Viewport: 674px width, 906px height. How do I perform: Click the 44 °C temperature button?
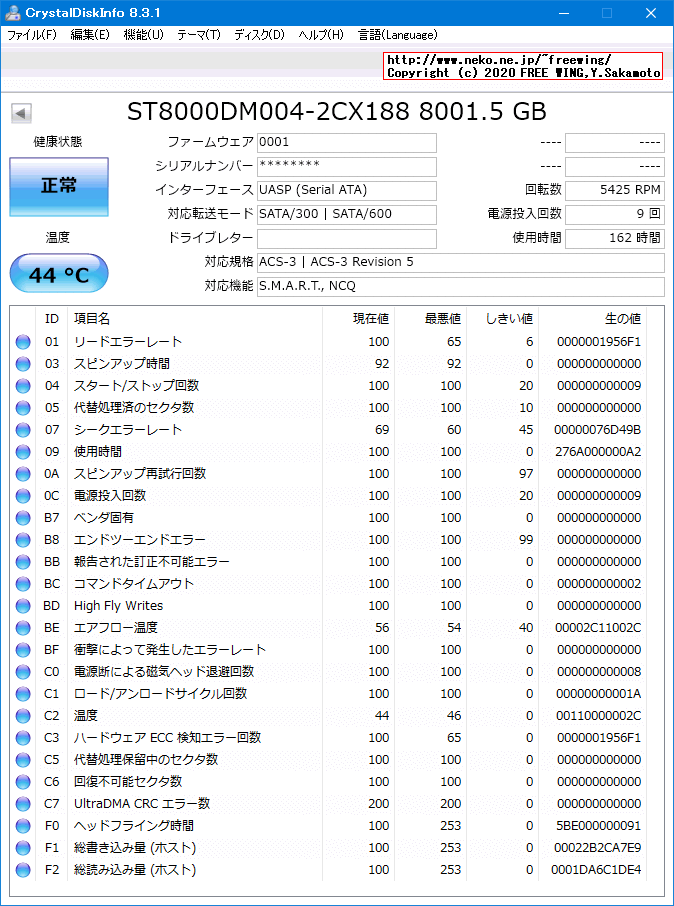59,275
